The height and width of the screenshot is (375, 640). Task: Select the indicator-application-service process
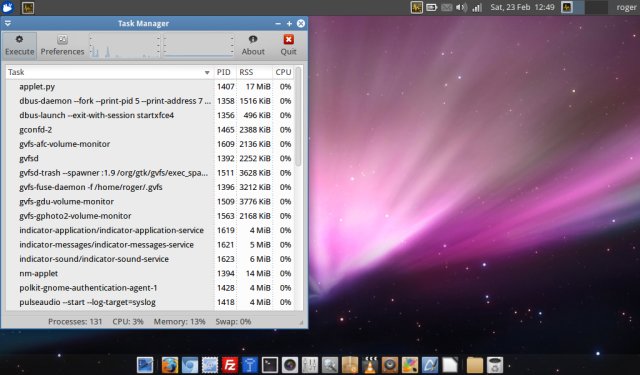[x=150, y=230]
